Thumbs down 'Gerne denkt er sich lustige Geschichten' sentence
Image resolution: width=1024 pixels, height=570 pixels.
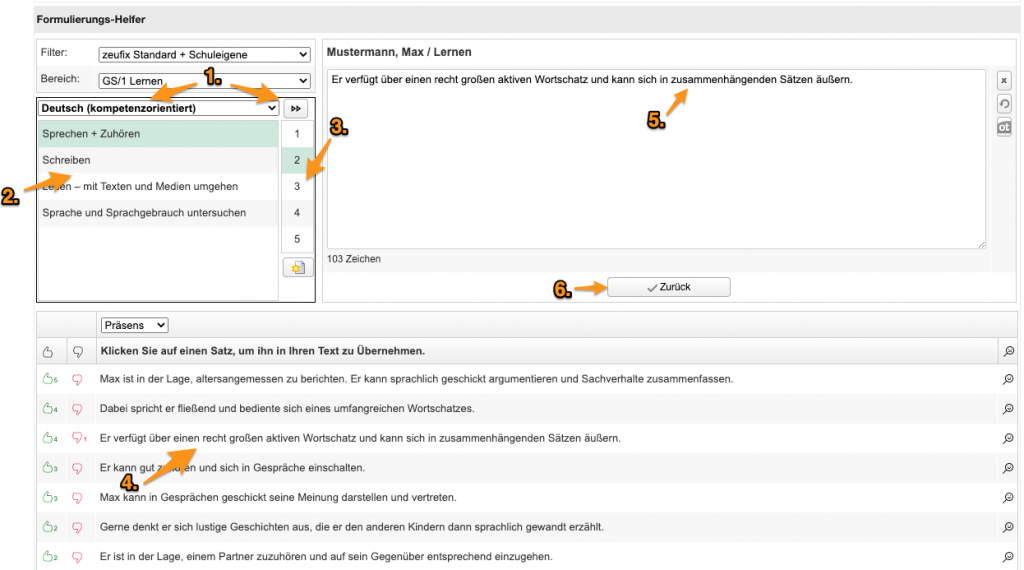click(x=77, y=527)
